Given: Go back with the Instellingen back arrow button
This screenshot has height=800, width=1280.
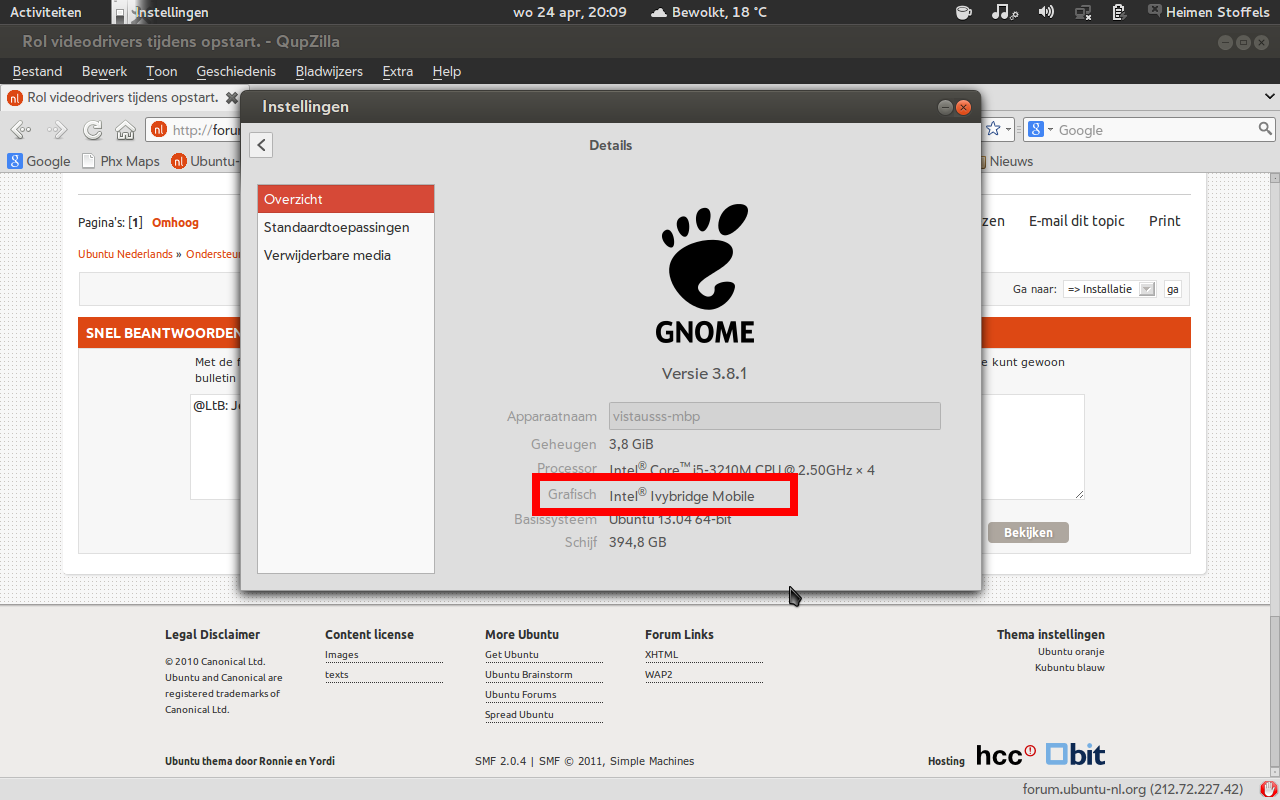Looking at the screenshot, I should pyautogui.click(x=261, y=145).
